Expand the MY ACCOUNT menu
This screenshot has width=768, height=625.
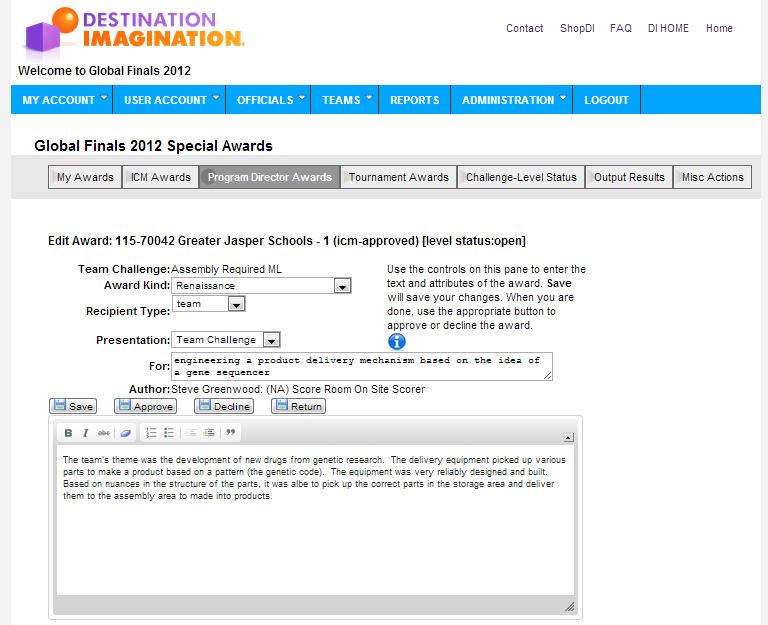[x=64, y=100]
